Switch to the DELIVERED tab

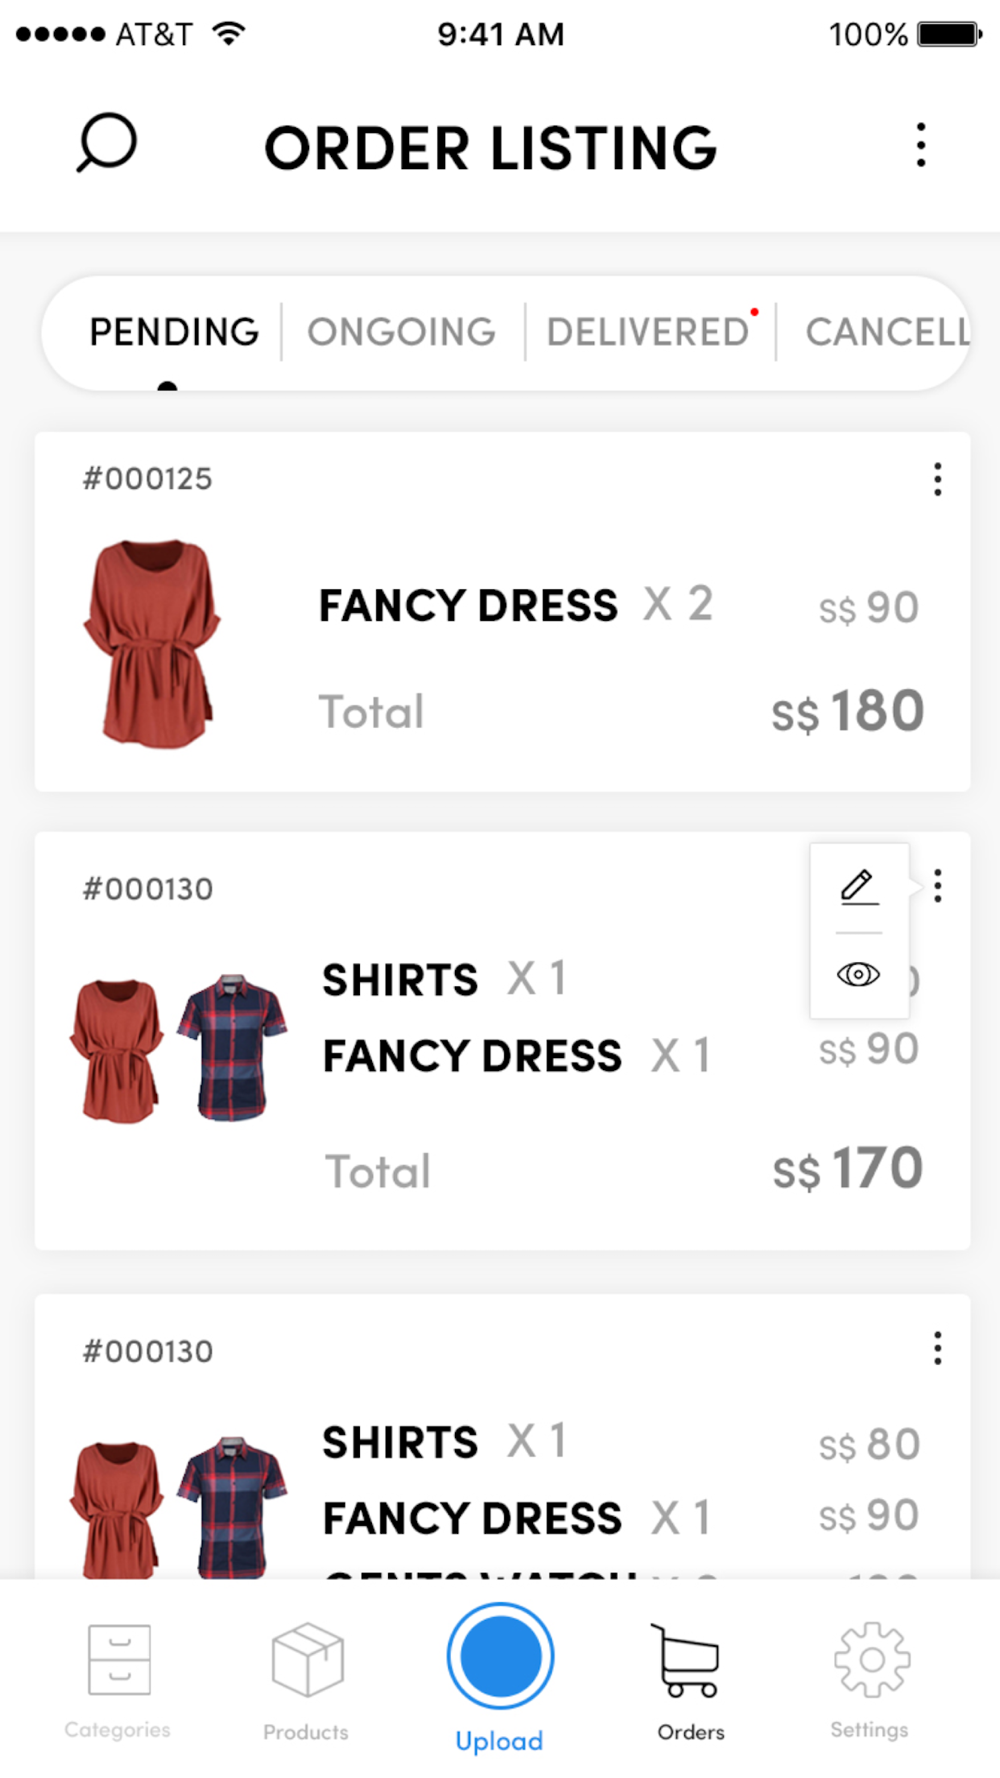[648, 332]
